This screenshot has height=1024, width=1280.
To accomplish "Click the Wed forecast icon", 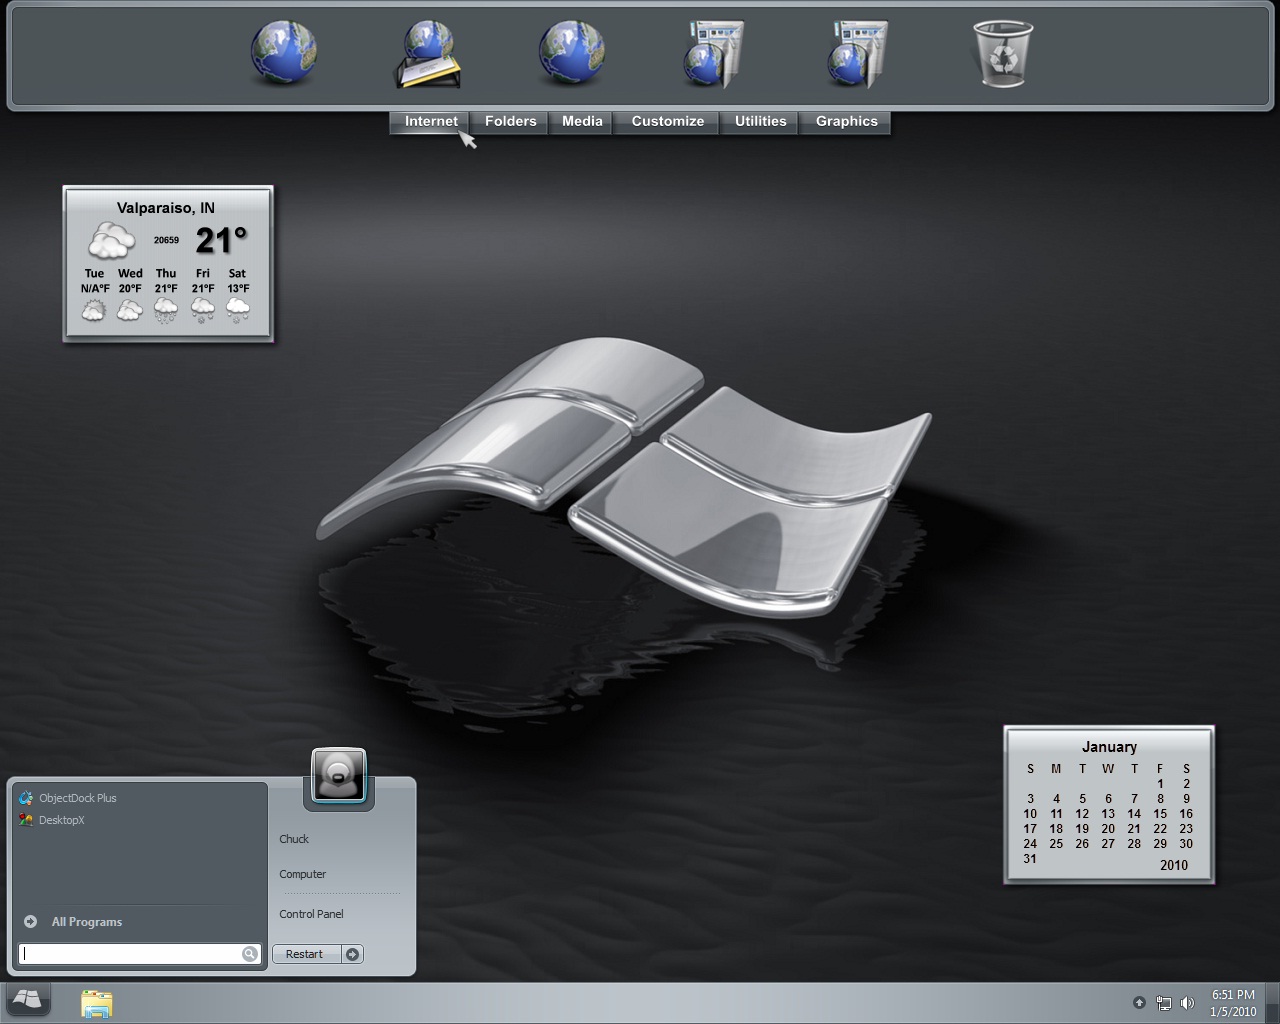I will click(x=130, y=311).
